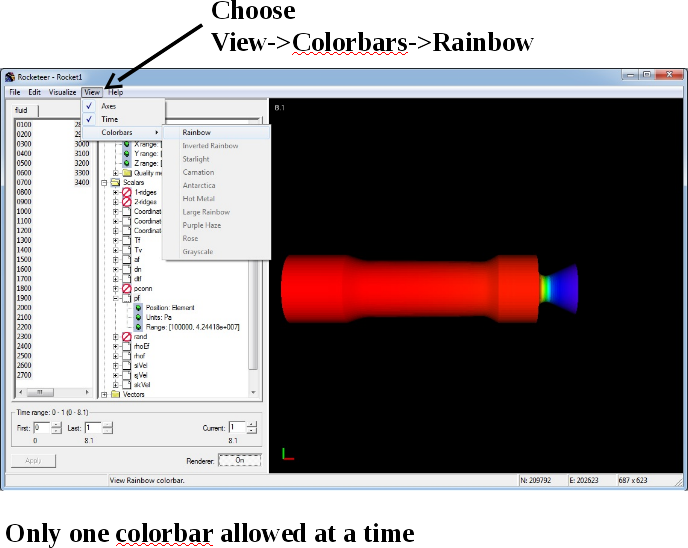This screenshot has height=548, width=688.
Task: Collapse the Scalars tree node
Action: (x=104, y=183)
